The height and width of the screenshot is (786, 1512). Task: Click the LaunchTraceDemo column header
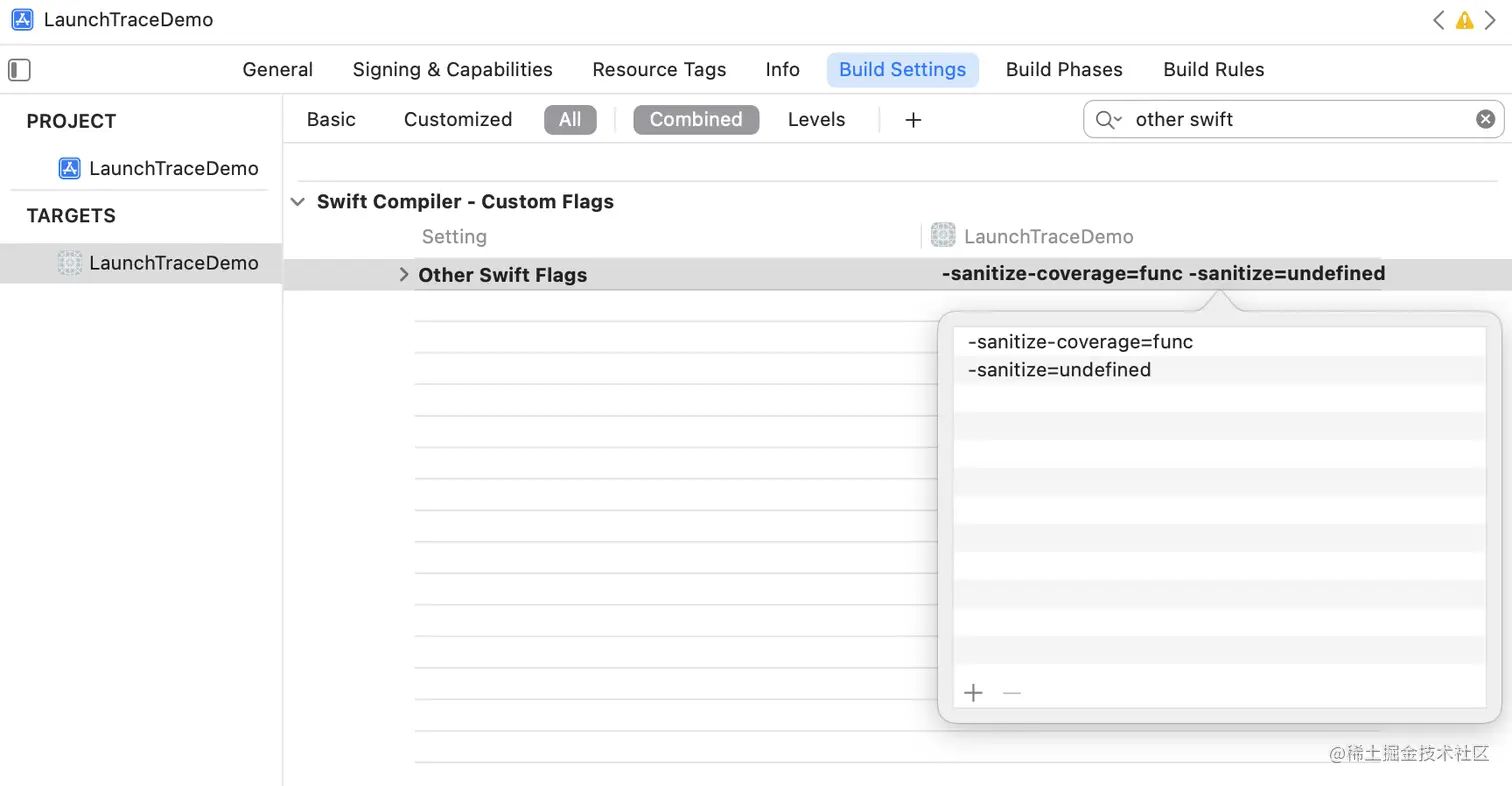[1048, 237]
